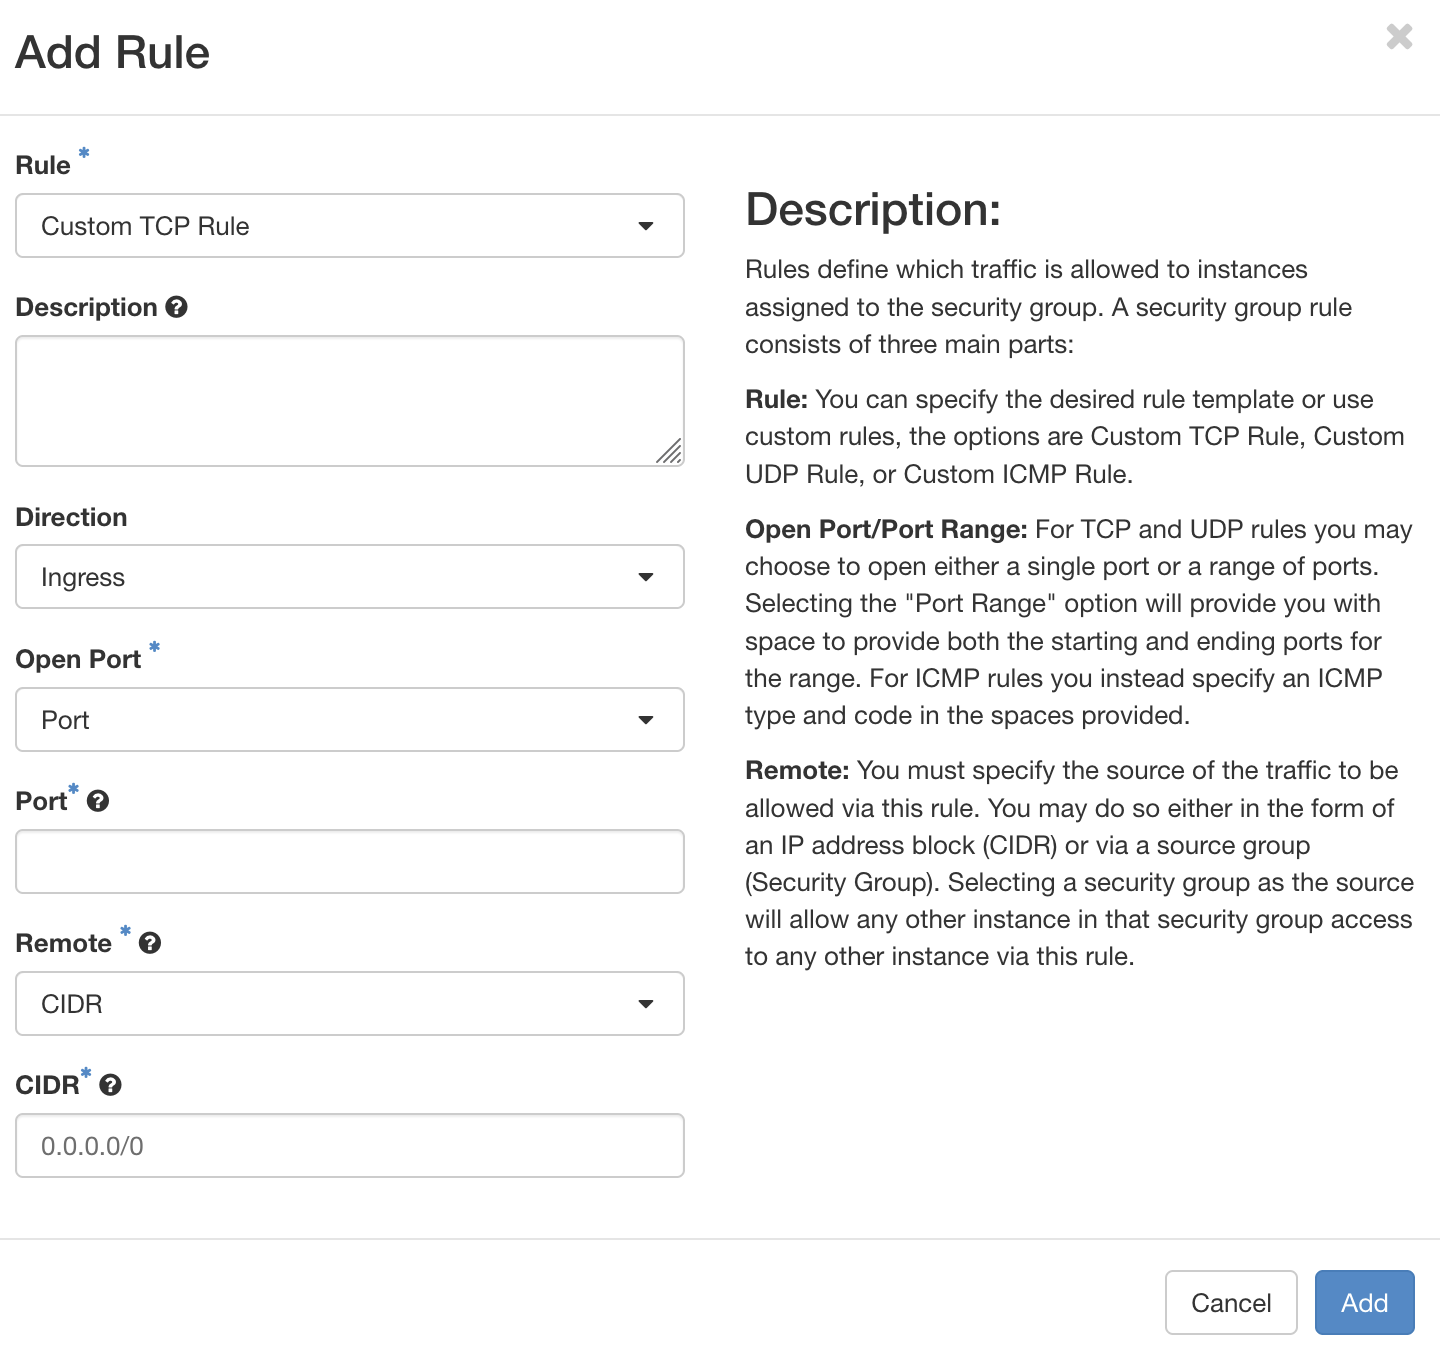Click the Port field help icon
1440x1358 pixels.
[98, 800]
